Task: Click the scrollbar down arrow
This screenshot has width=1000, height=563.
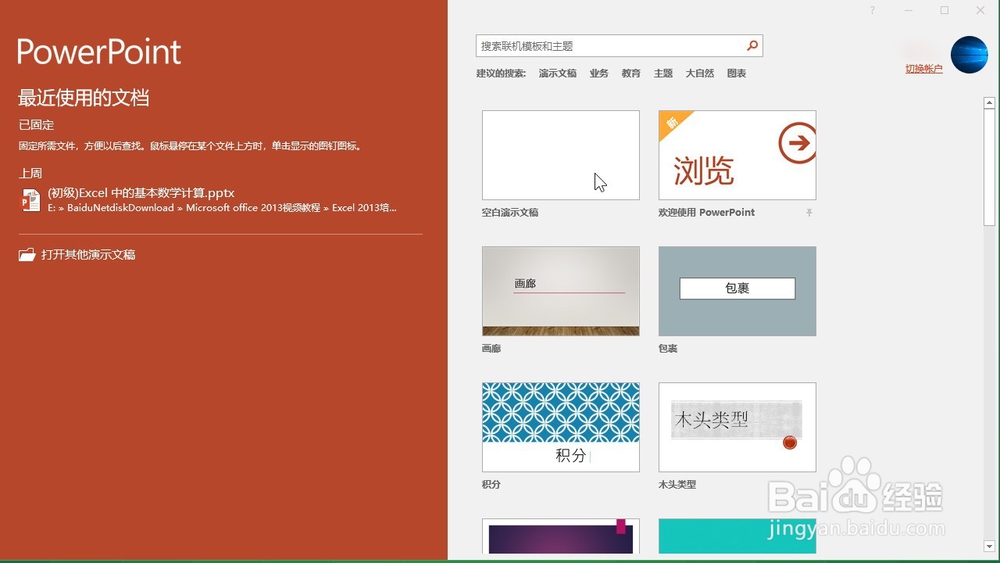Action: [989, 546]
